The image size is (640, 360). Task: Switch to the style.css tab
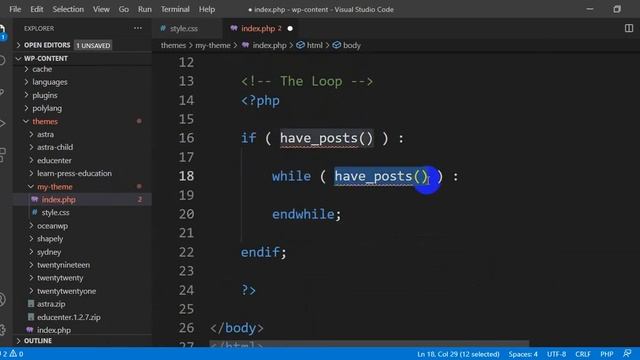[184, 29]
